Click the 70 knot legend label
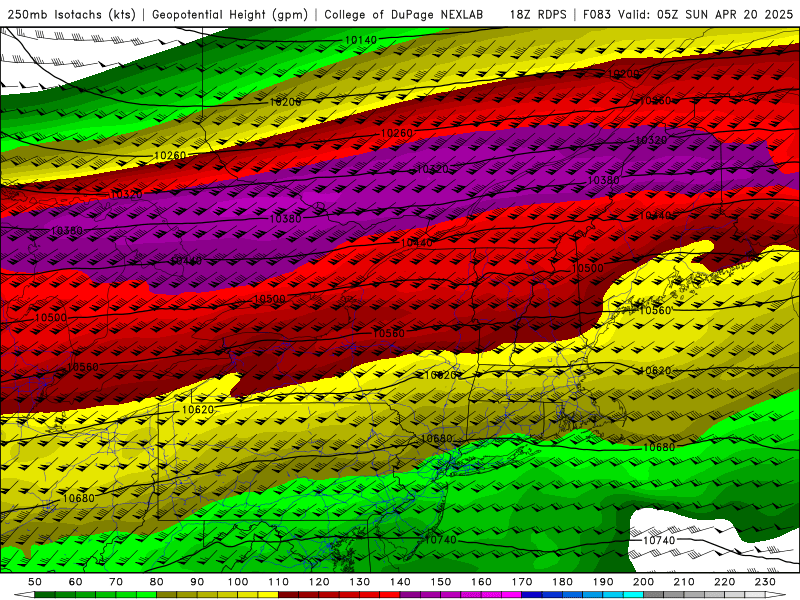This screenshot has height=600, width=800. [116, 582]
